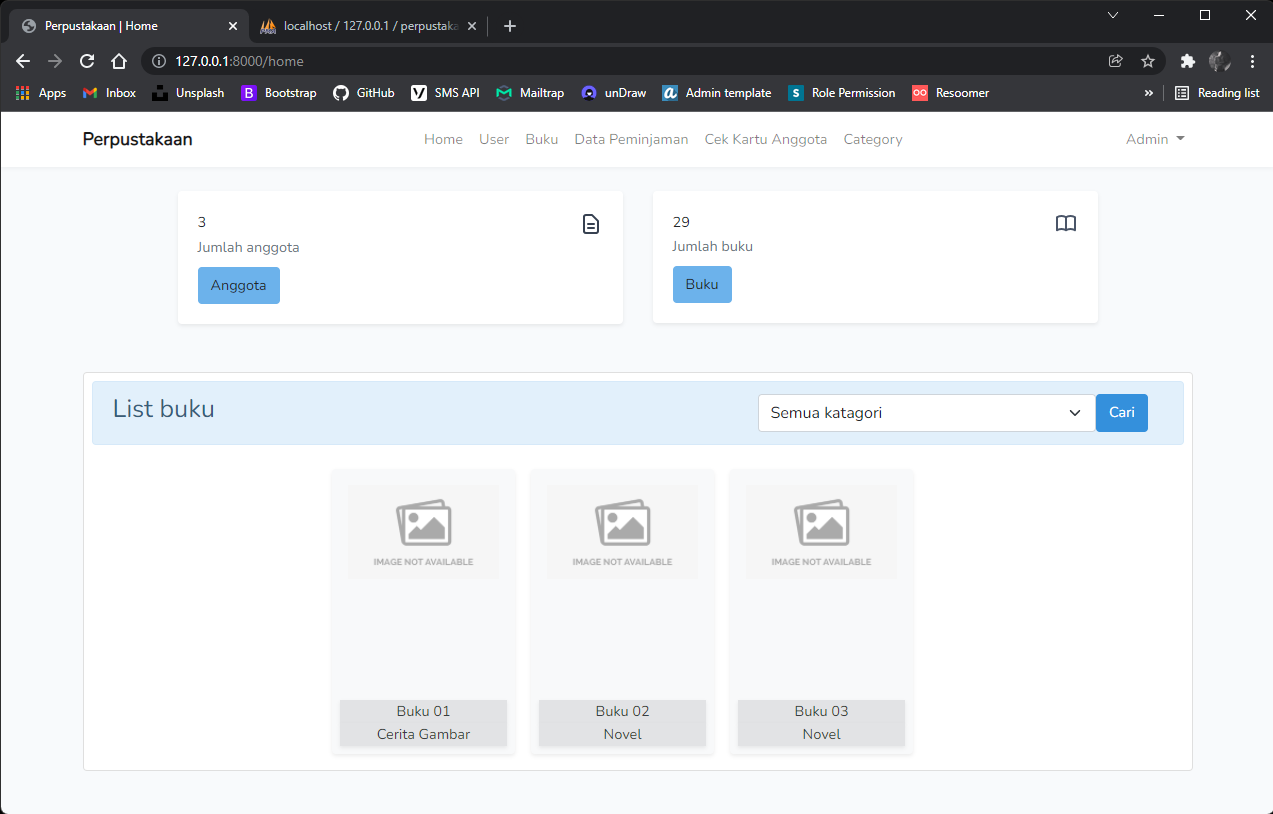Toggle the browser profile avatar icon

(1219, 61)
